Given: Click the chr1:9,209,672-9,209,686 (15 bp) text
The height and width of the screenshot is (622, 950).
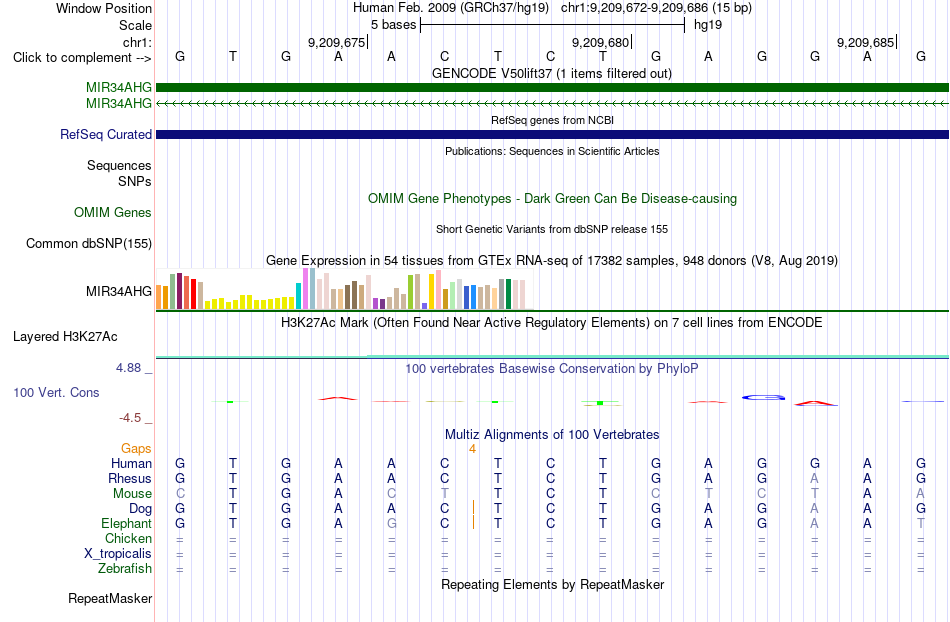Looking at the screenshot, I should tap(656, 8).
